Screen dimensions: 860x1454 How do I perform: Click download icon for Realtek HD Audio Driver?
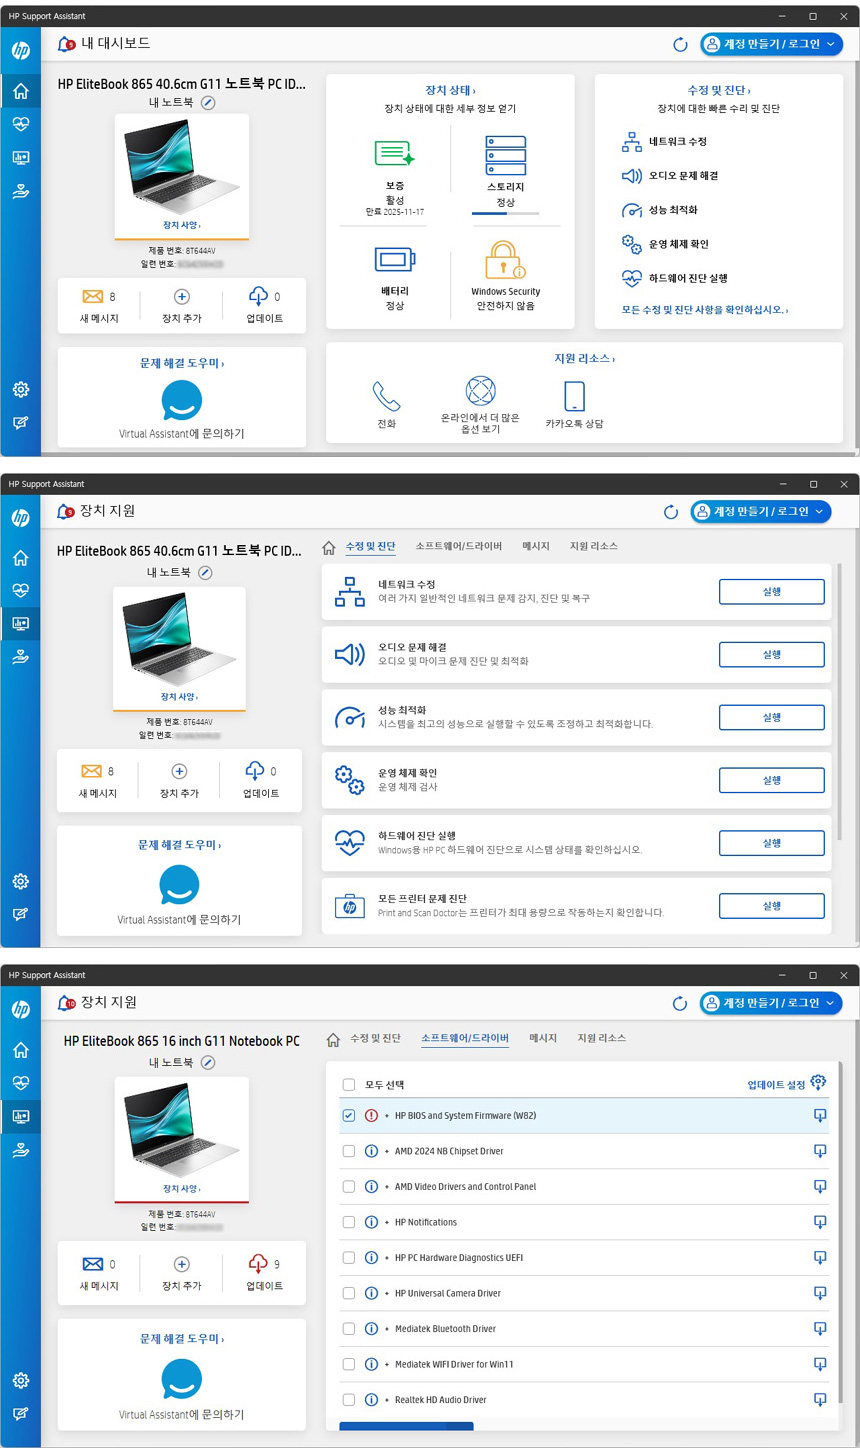pyautogui.click(x=820, y=1400)
